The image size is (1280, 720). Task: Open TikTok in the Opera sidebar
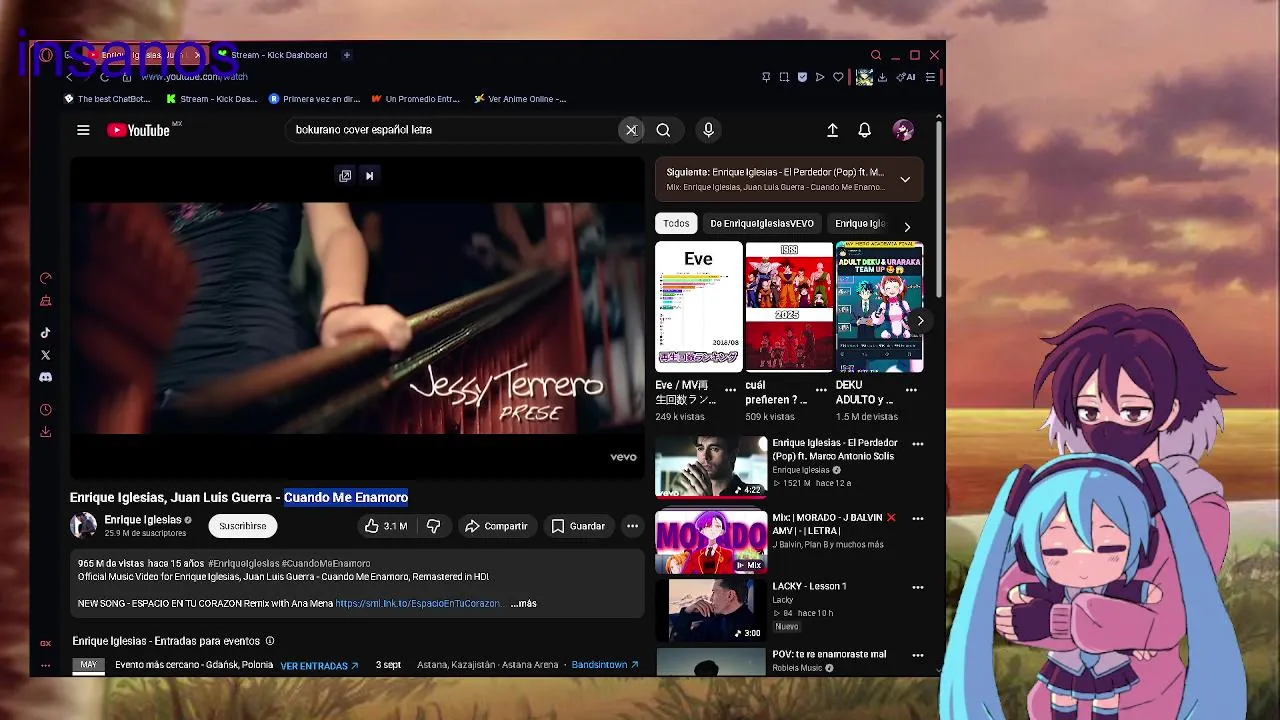pos(45,333)
